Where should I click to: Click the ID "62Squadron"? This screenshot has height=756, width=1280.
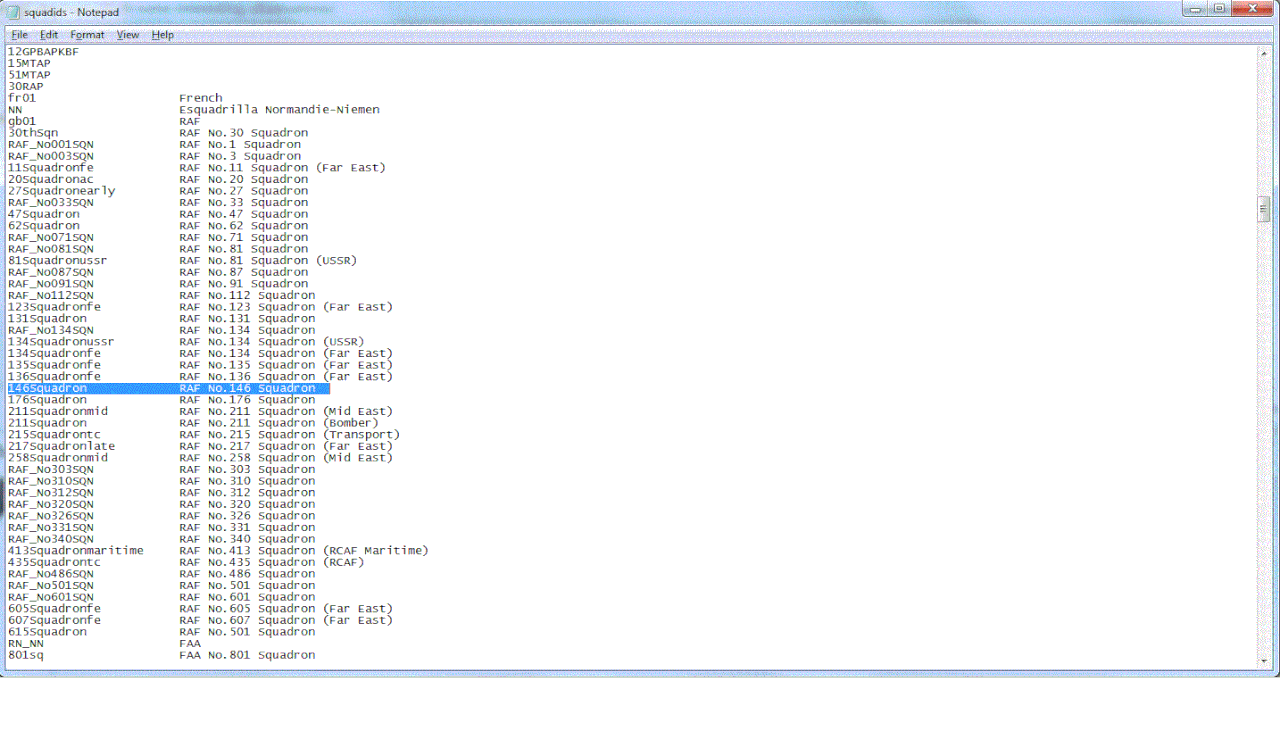point(44,226)
